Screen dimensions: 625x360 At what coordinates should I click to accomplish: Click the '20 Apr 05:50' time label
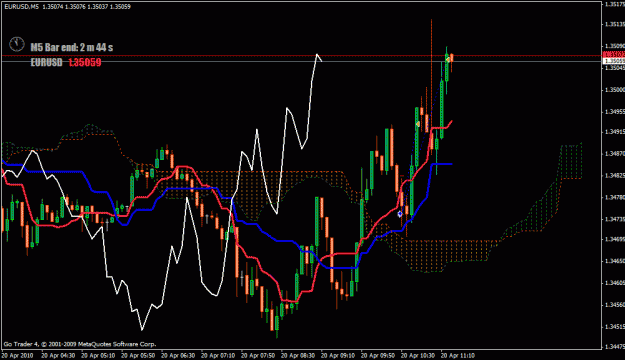(138, 355)
